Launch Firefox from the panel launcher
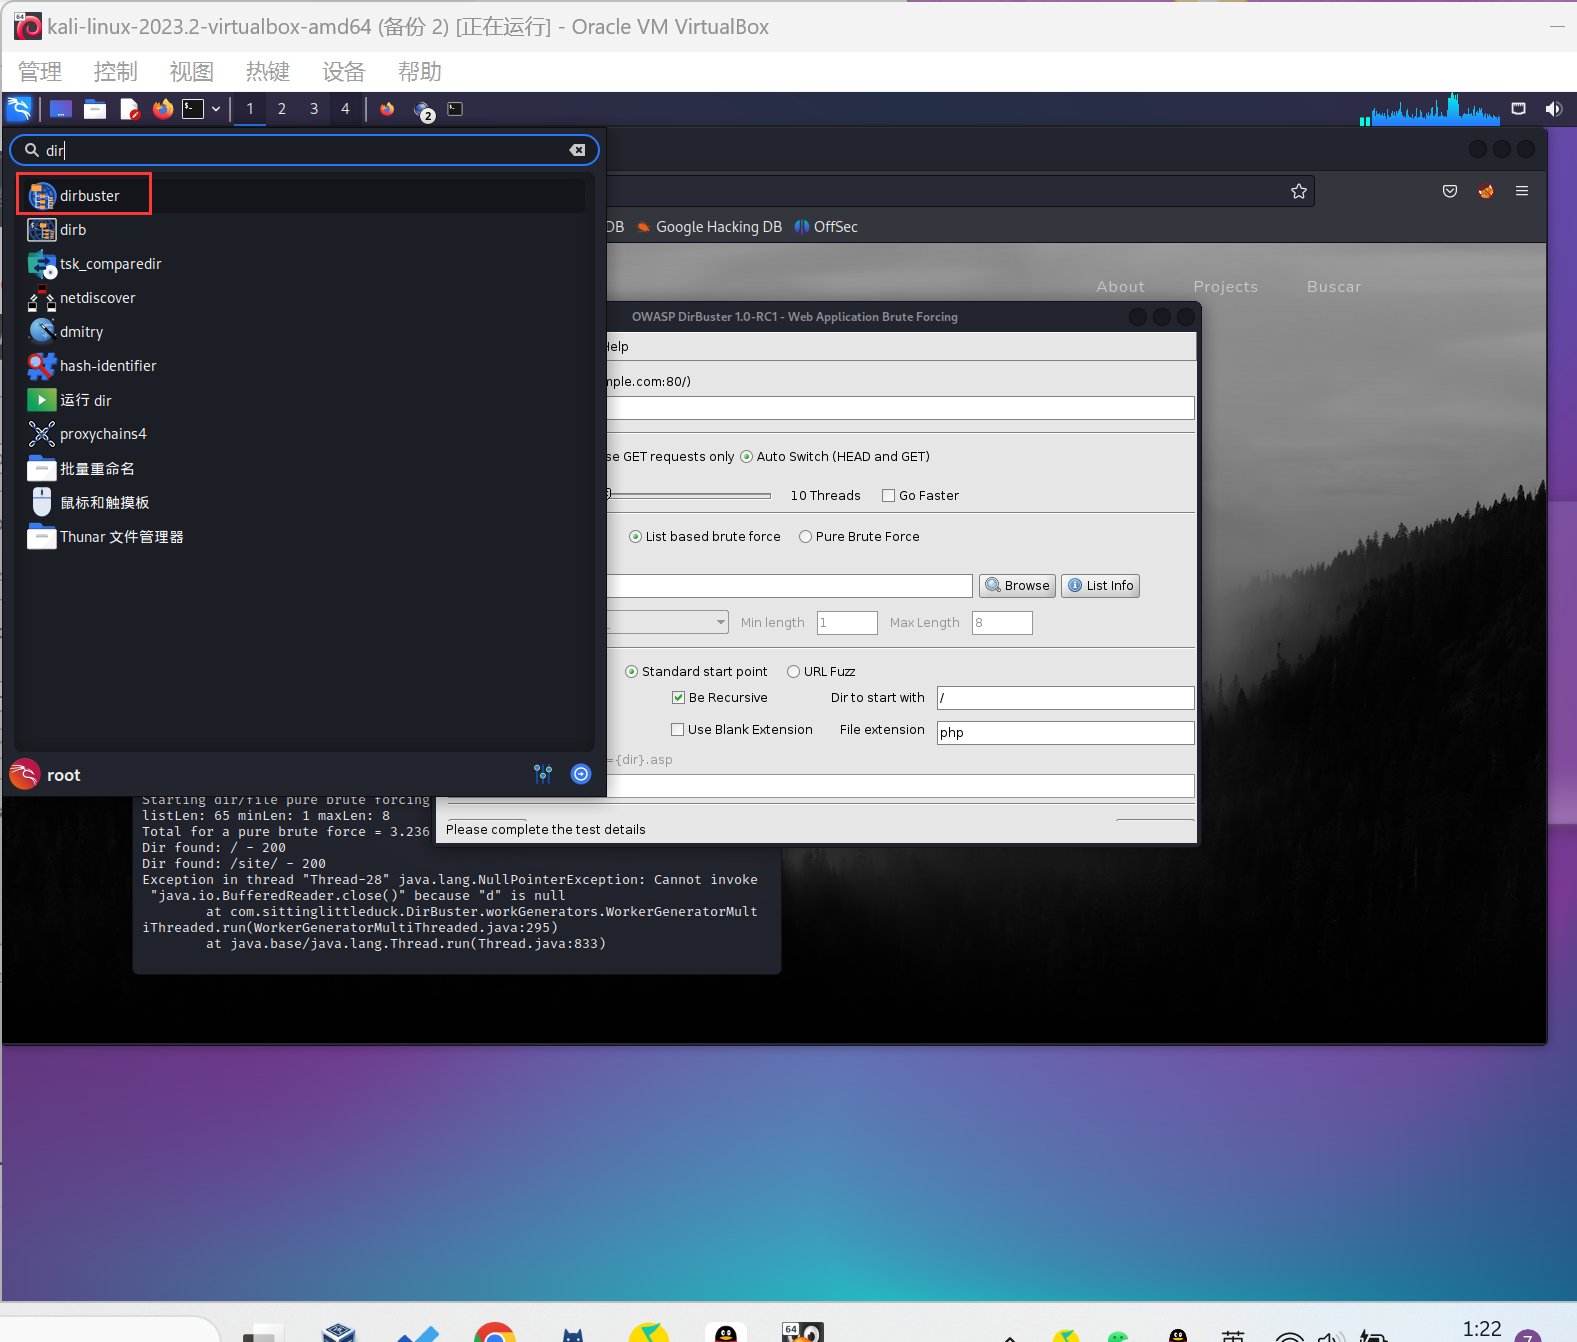This screenshot has width=1577, height=1342. (x=163, y=109)
